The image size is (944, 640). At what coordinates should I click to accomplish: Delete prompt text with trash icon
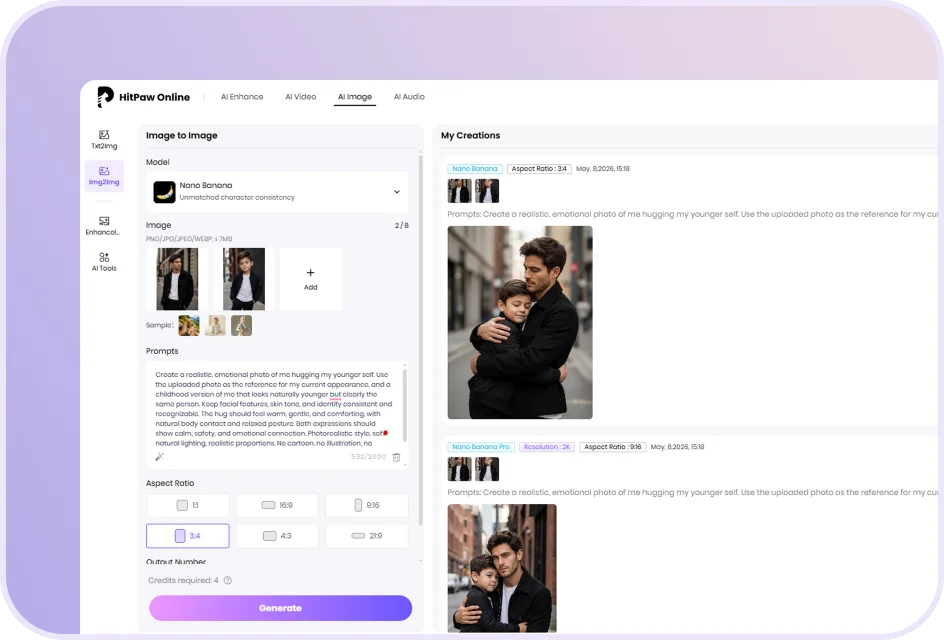396,458
